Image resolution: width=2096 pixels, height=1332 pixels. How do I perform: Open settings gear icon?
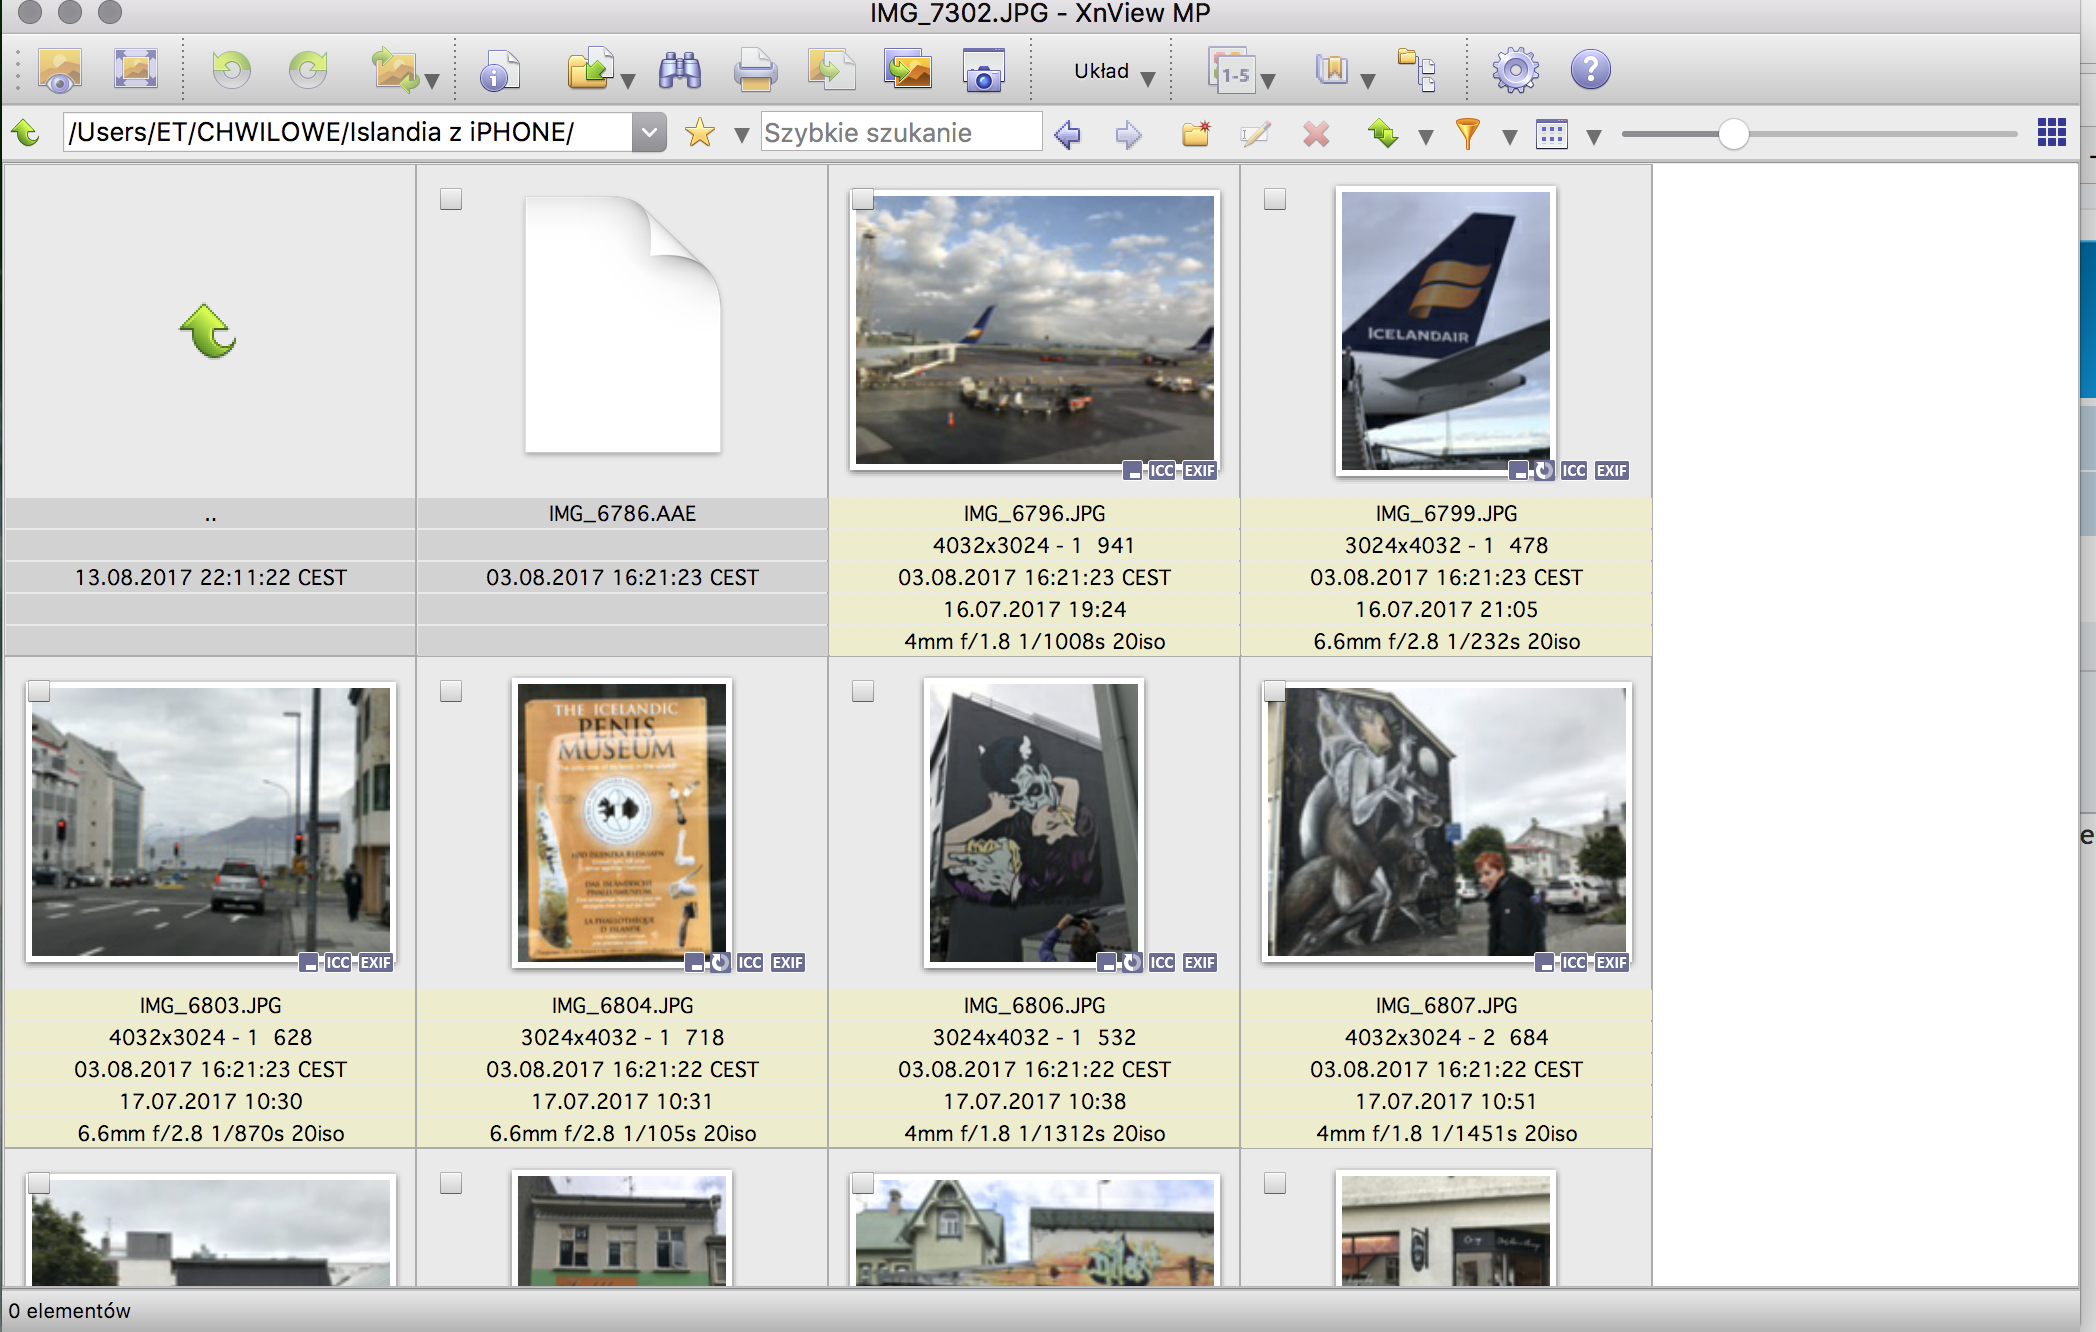(1515, 70)
